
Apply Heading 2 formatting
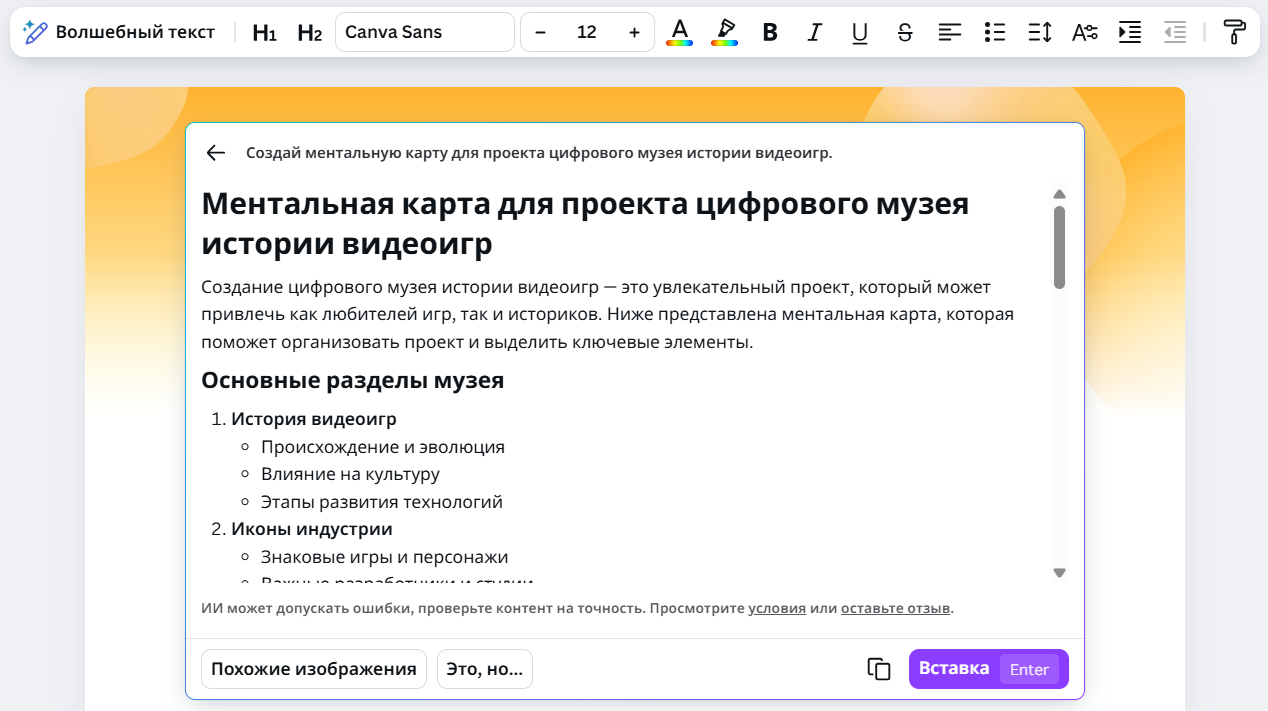[x=308, y=31]
